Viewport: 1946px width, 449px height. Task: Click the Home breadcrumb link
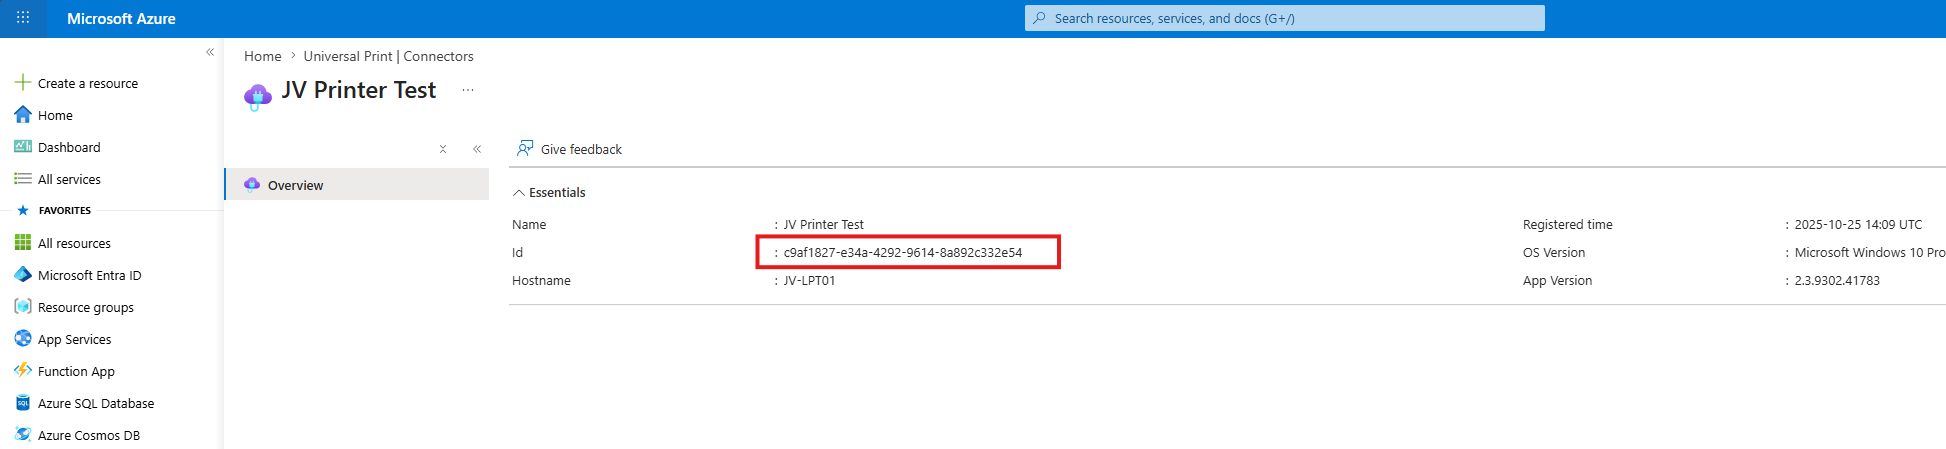[263, 56]
